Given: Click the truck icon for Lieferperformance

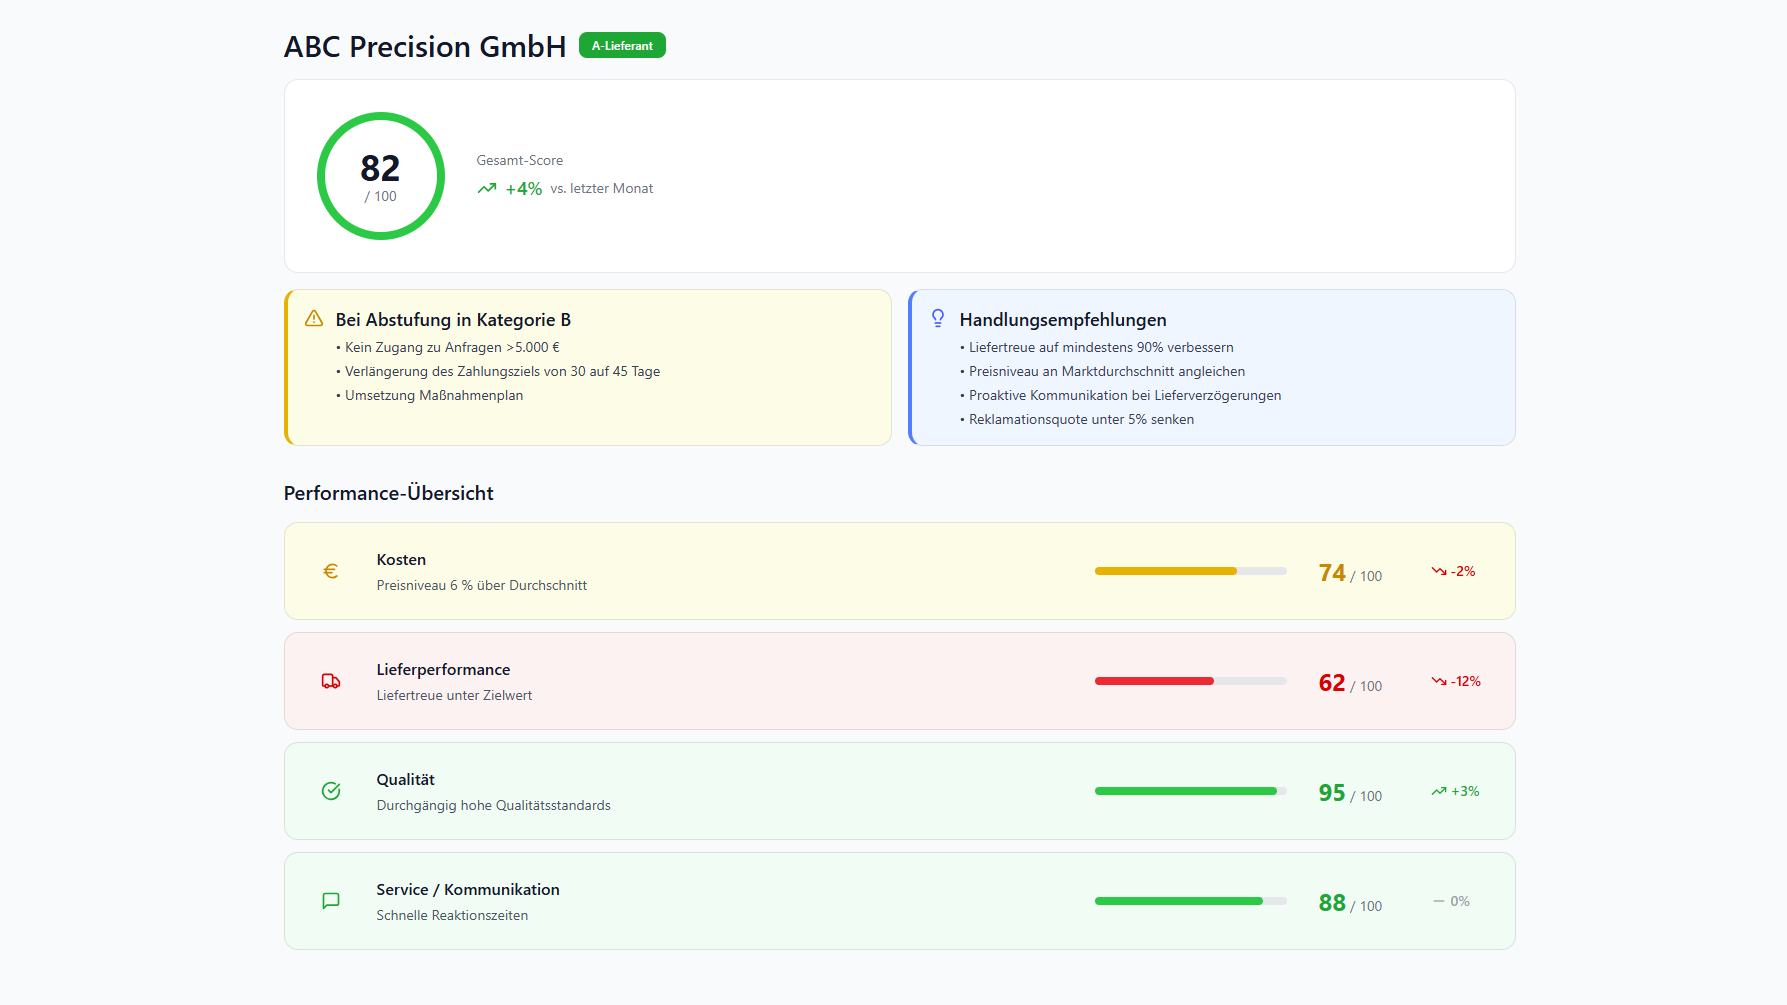Looking at the screenshot, I should (x=331, y=681).
